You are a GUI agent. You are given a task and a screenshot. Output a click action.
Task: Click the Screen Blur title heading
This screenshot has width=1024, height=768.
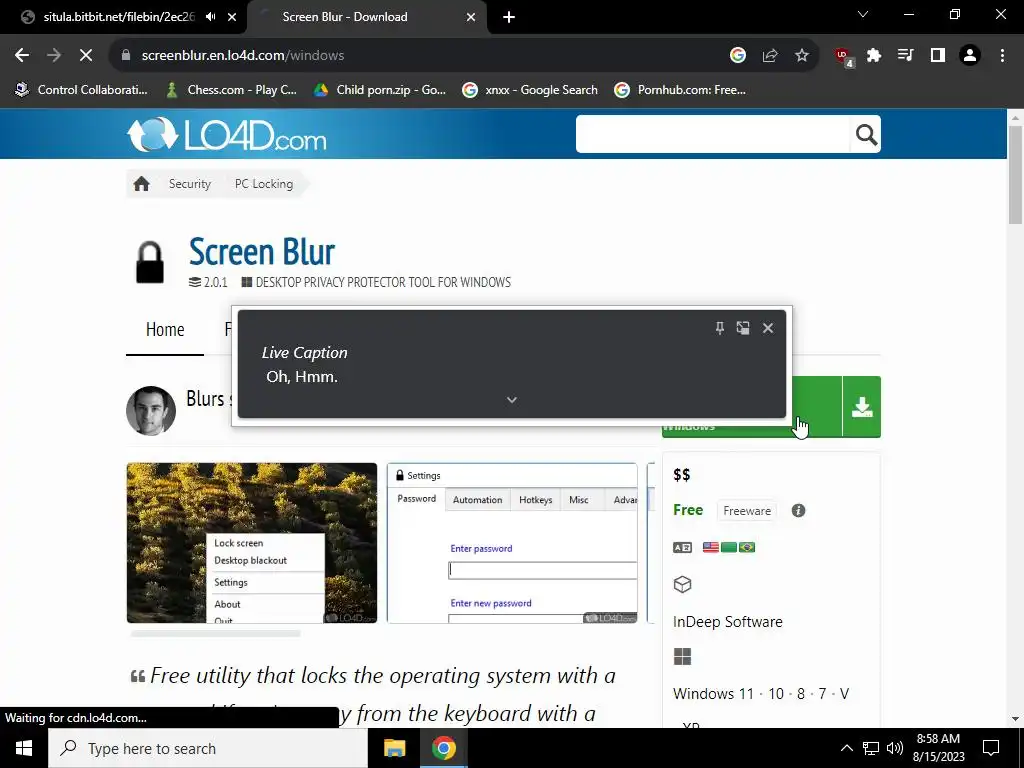[x=262, y=251]
